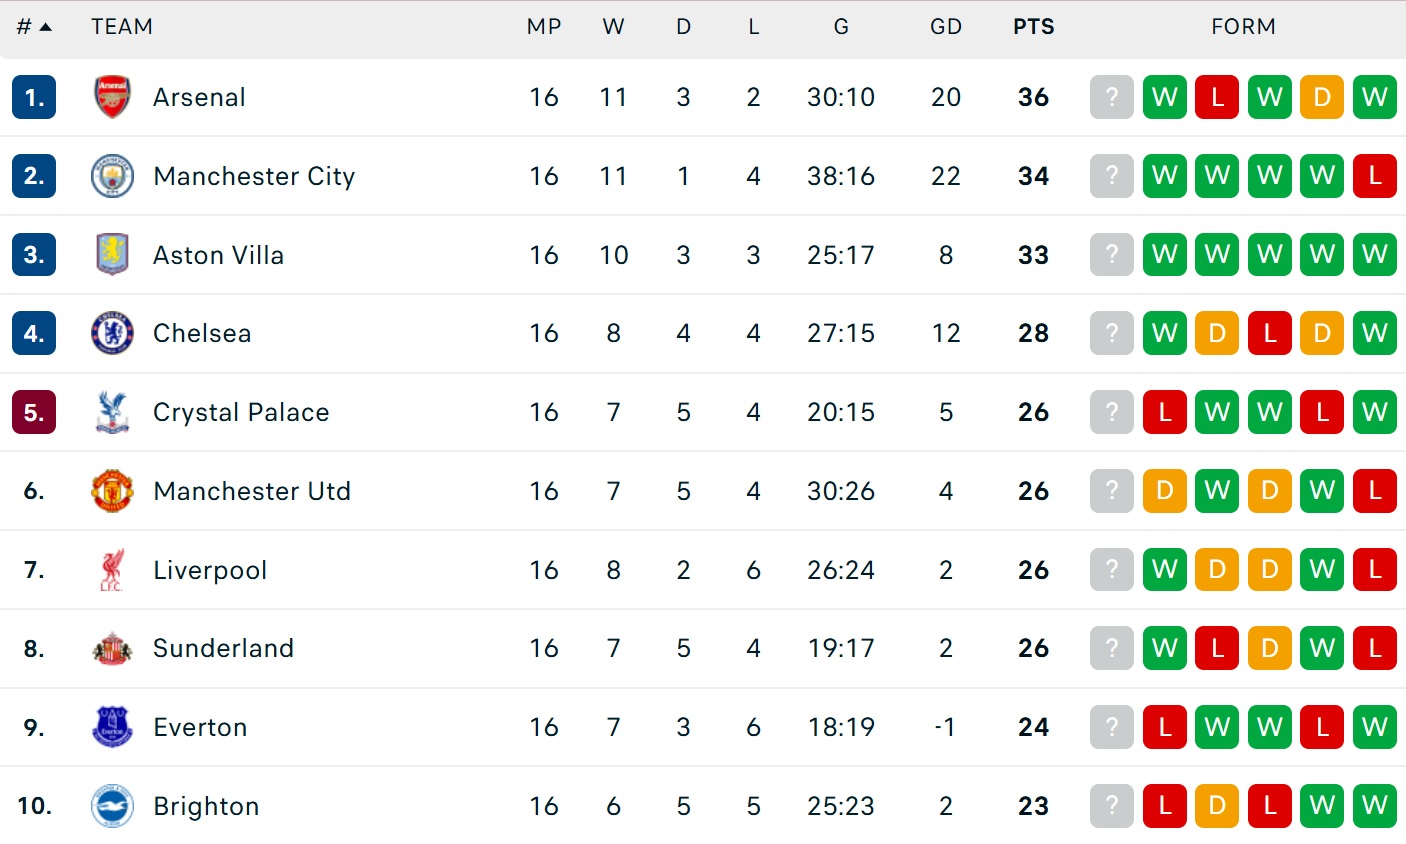Click the Aston Villa crest icon
Image resolution: width=1406 pixels, height=844 pixels.
pos(112,254)
